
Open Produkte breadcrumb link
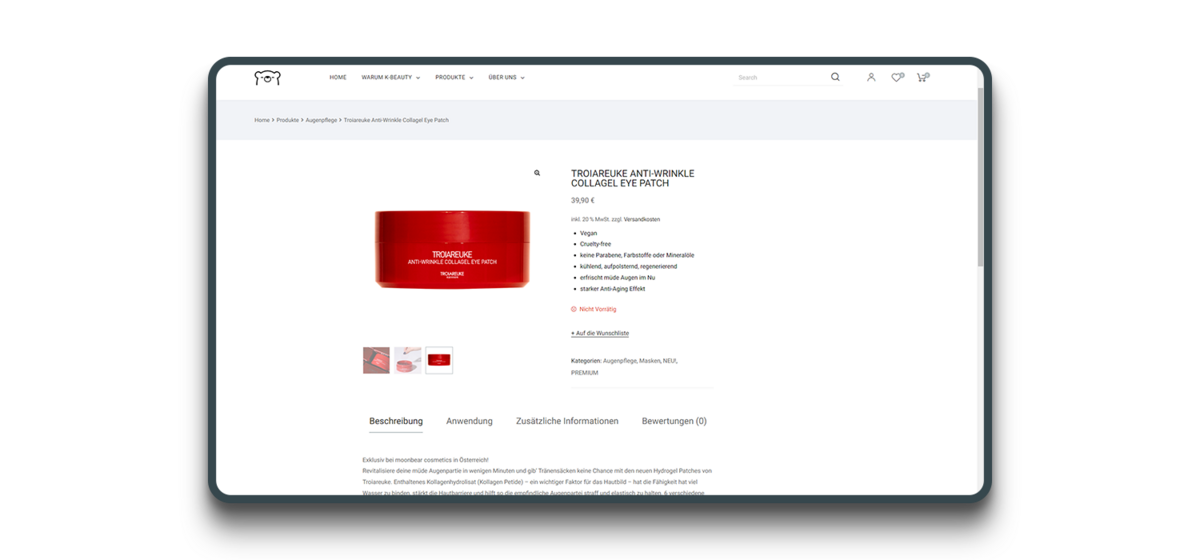pyautogui.click(x=288, y=120)
